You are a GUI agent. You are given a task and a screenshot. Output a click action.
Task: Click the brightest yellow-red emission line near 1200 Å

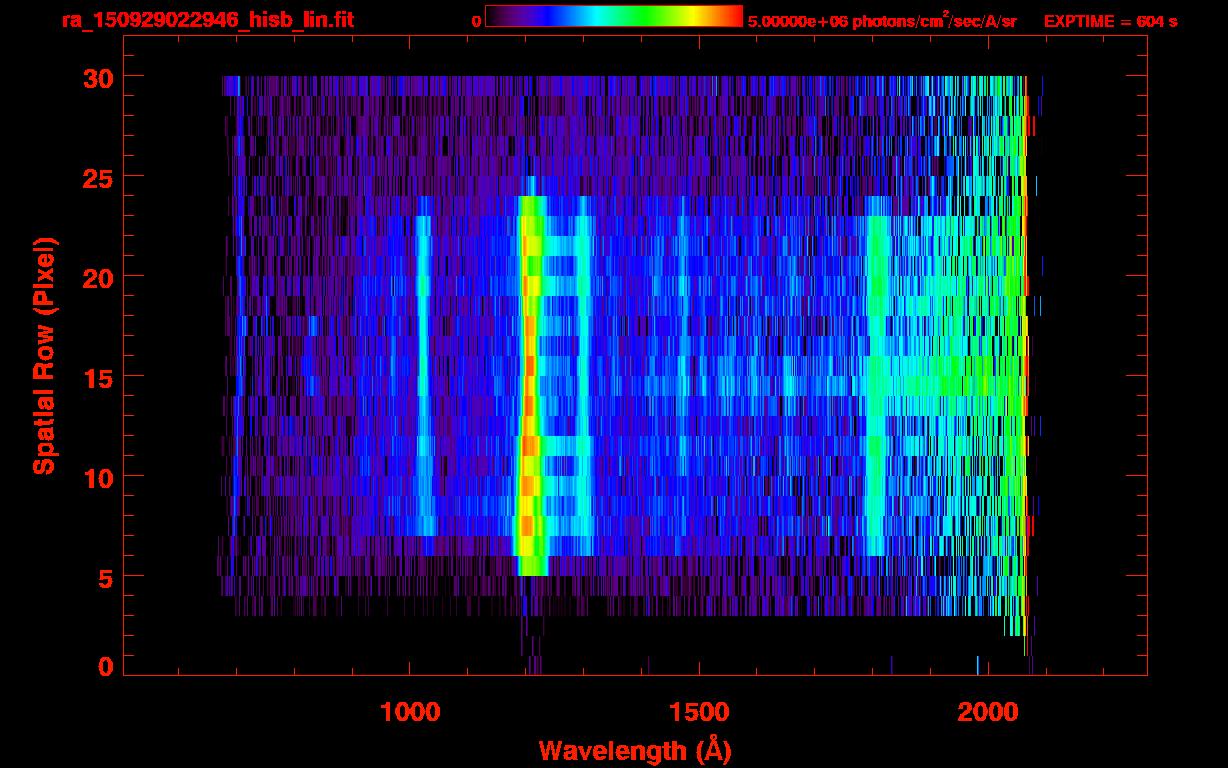529,400
